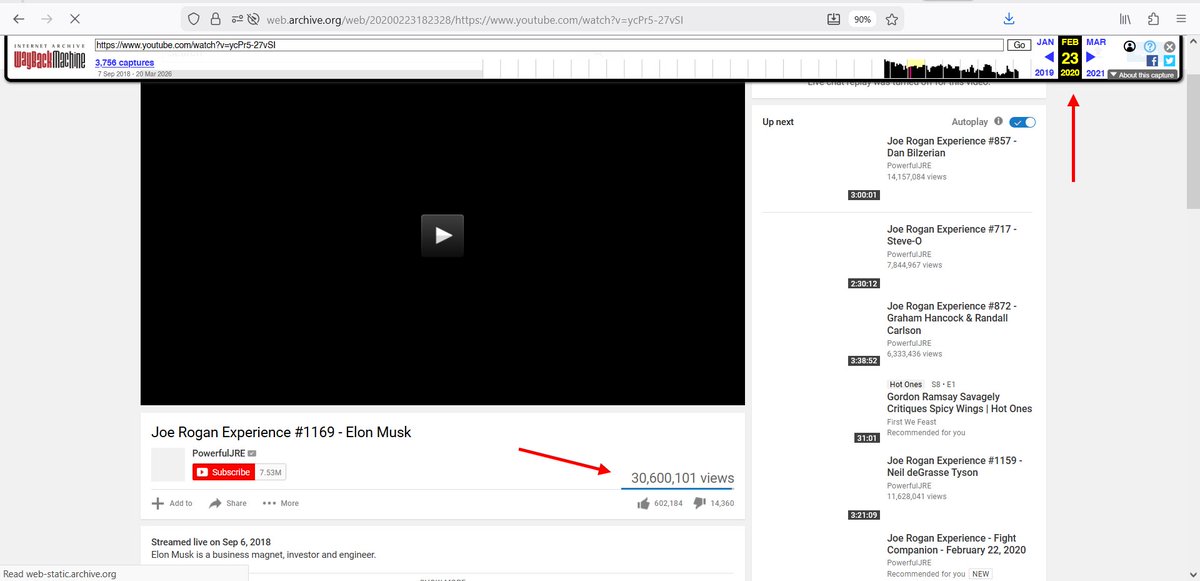Open Joe Rogan Experience #717 Steve-O
Viewport: 1200px width, 581px height.
pos(951,235)
